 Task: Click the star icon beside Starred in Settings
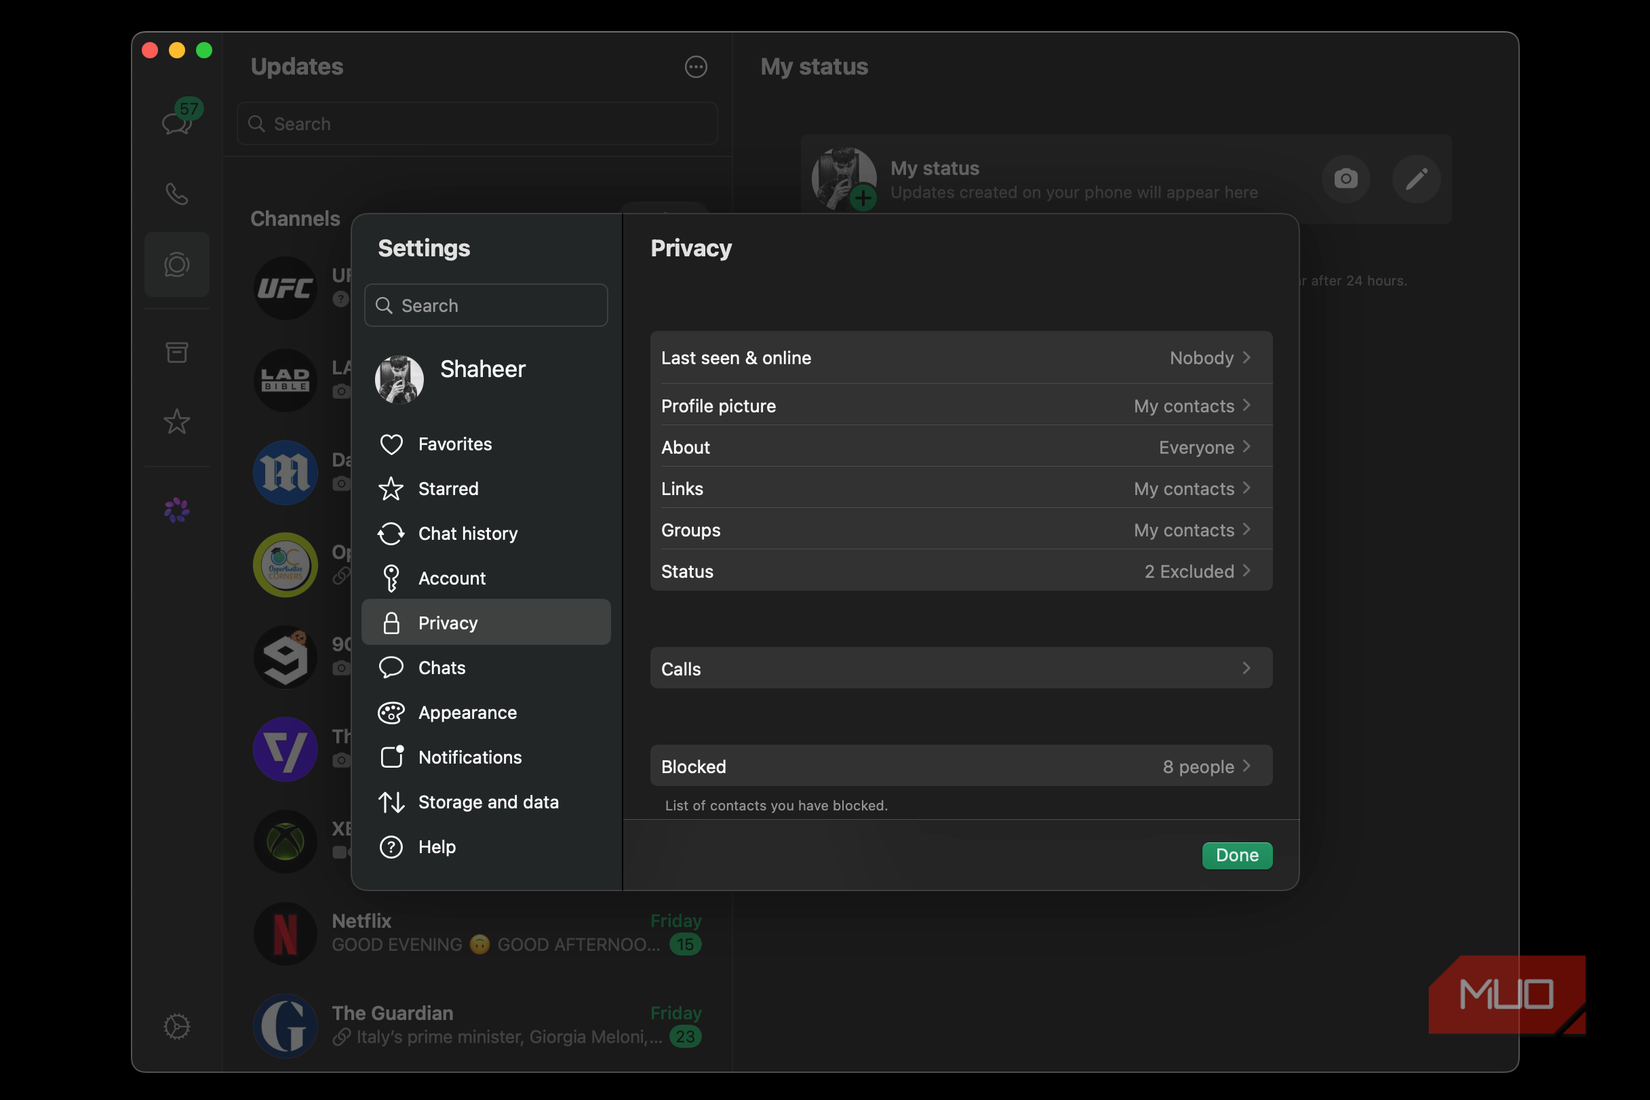click(391, 489)
